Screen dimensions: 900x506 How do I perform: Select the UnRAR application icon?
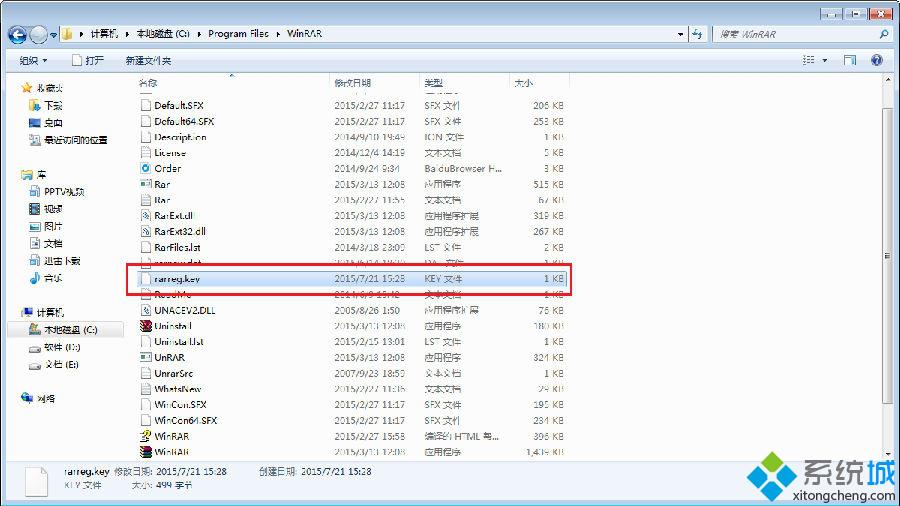pos(146,357)
